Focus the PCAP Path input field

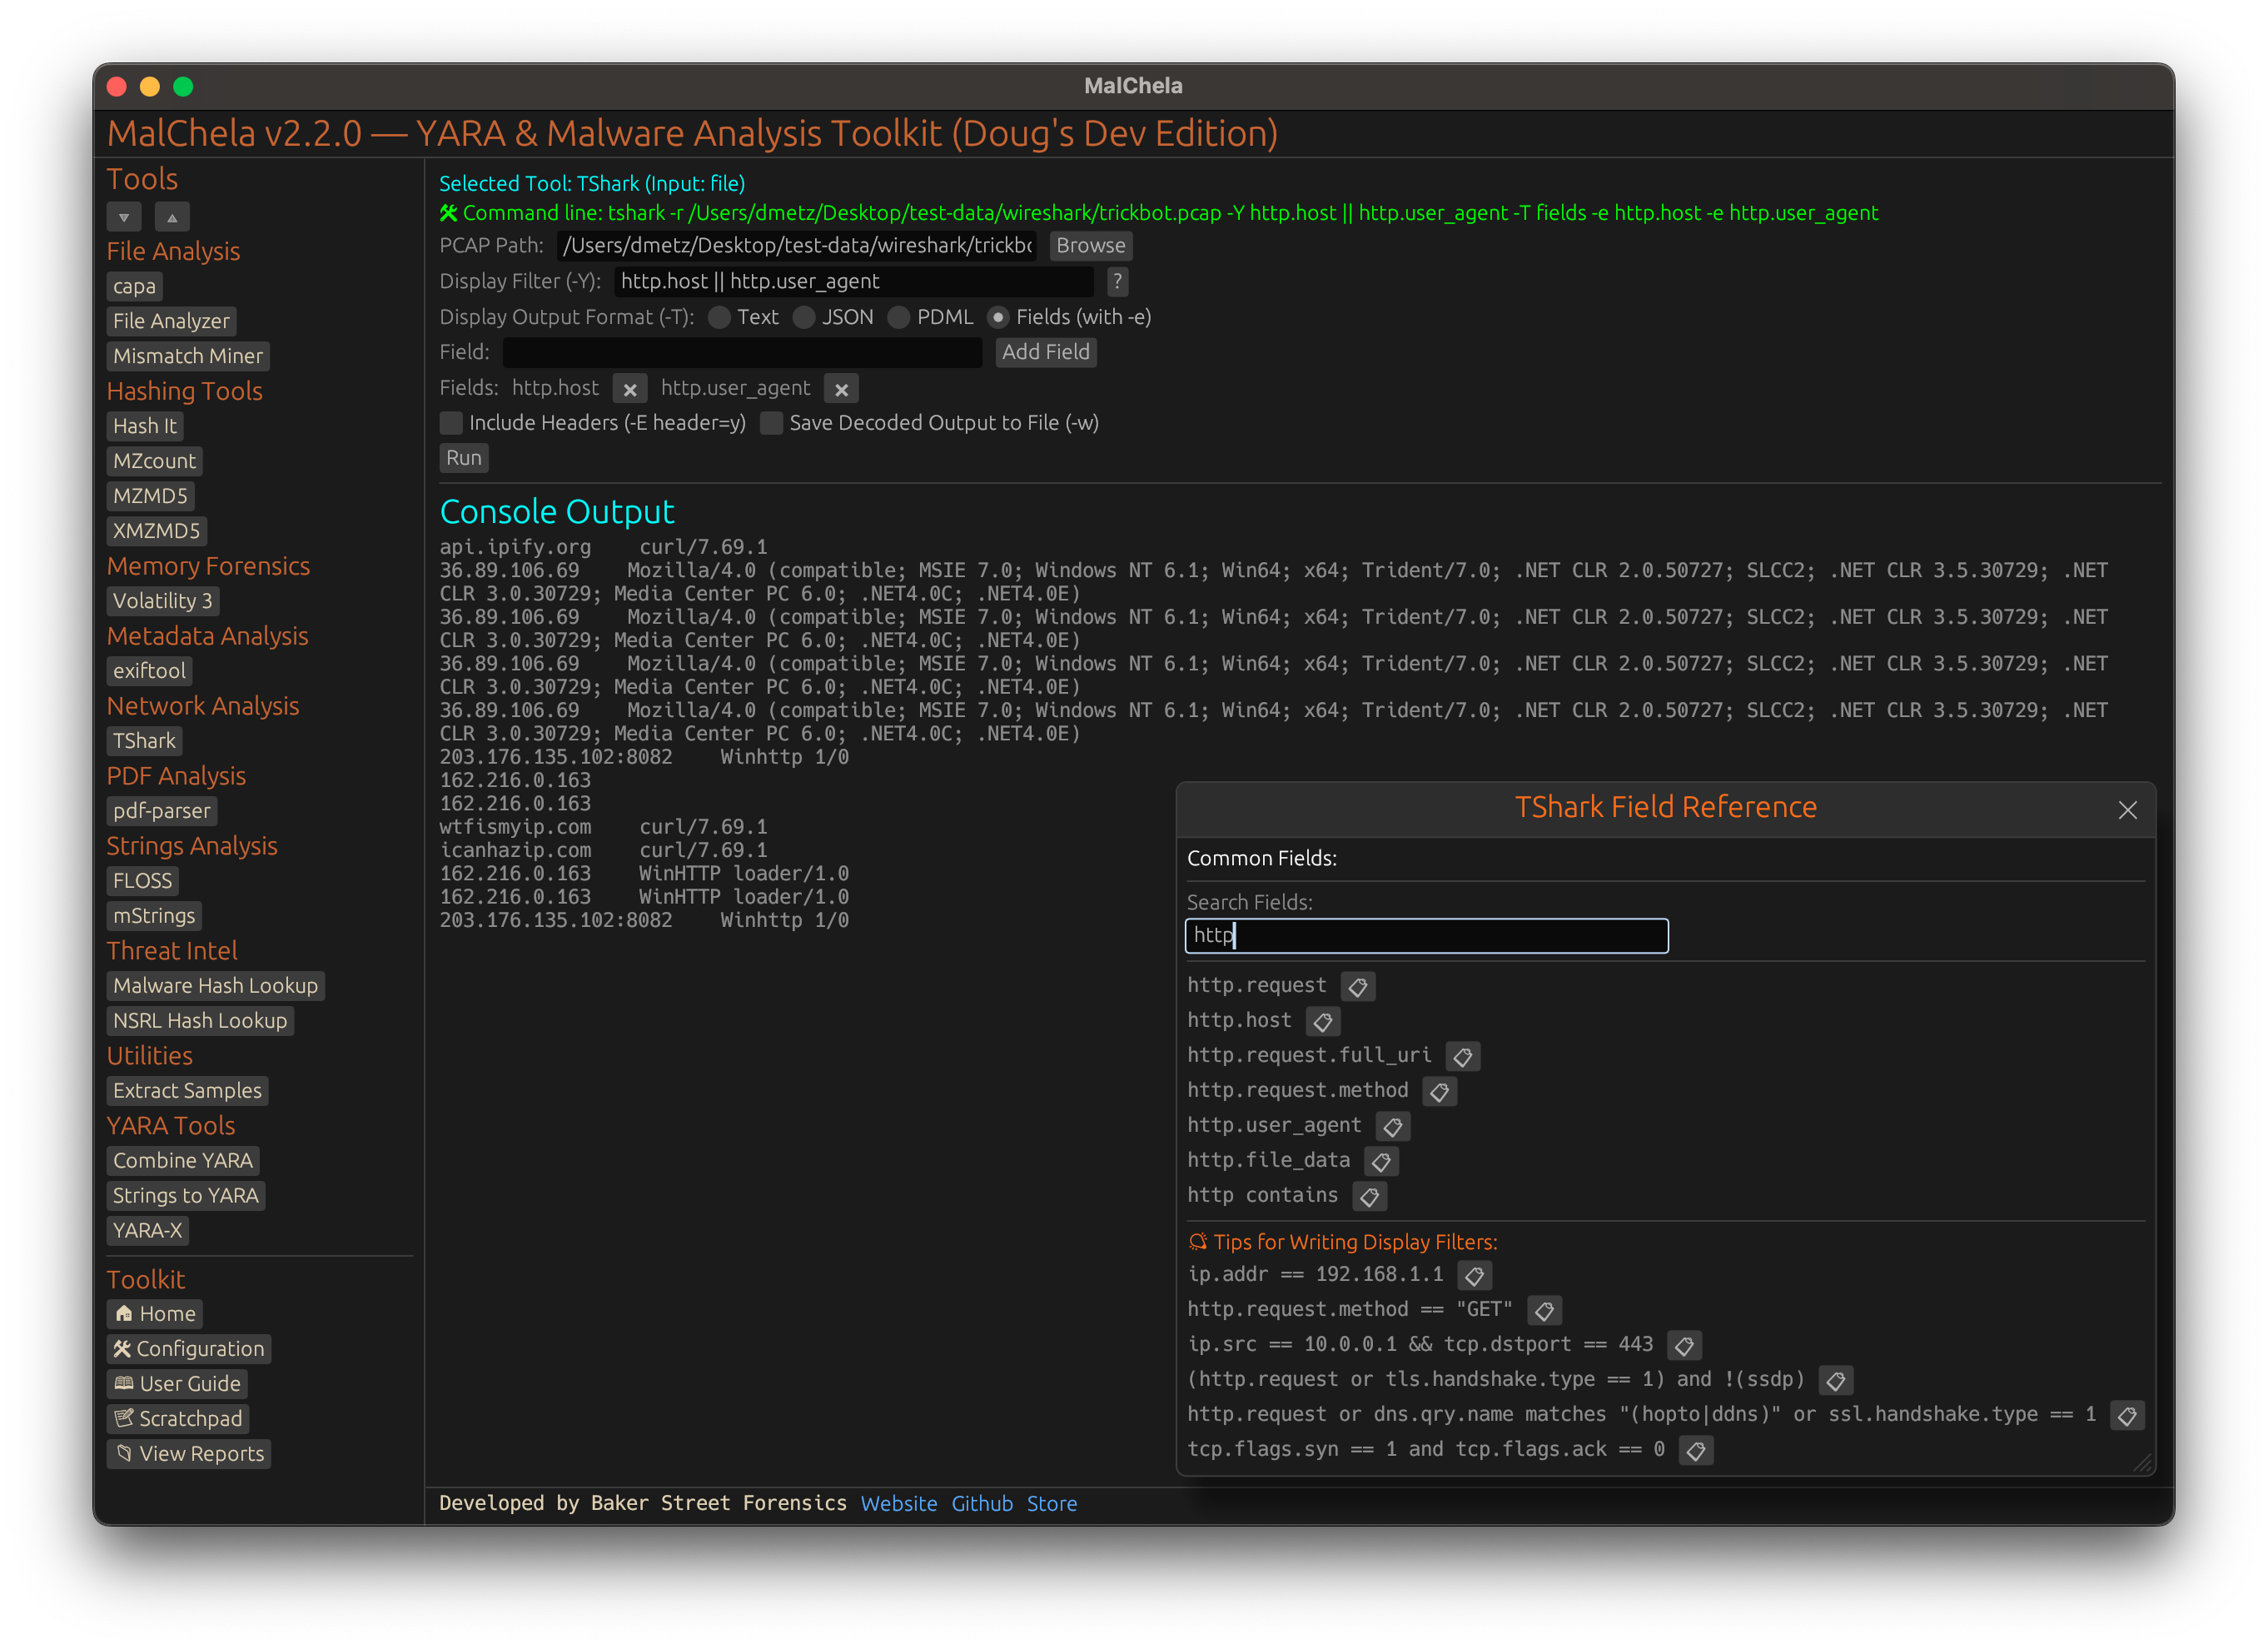[797, 245]
